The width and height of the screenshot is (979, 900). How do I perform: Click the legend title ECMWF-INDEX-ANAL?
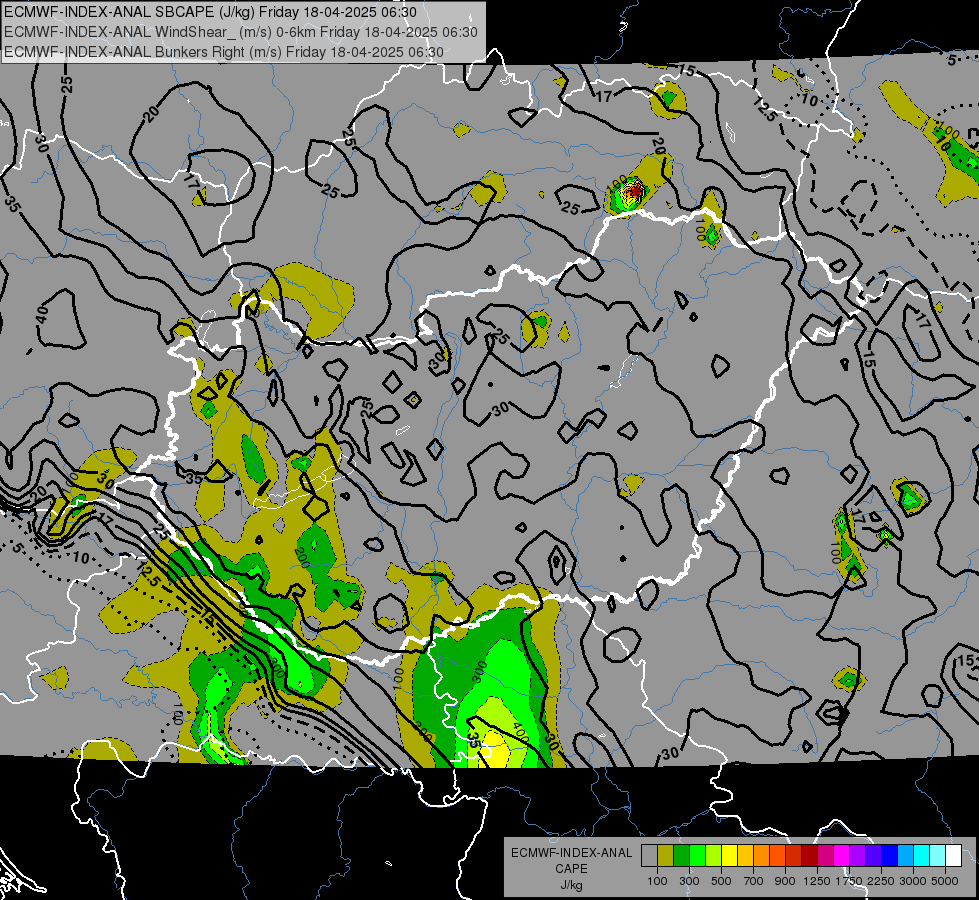coord(571,853)
